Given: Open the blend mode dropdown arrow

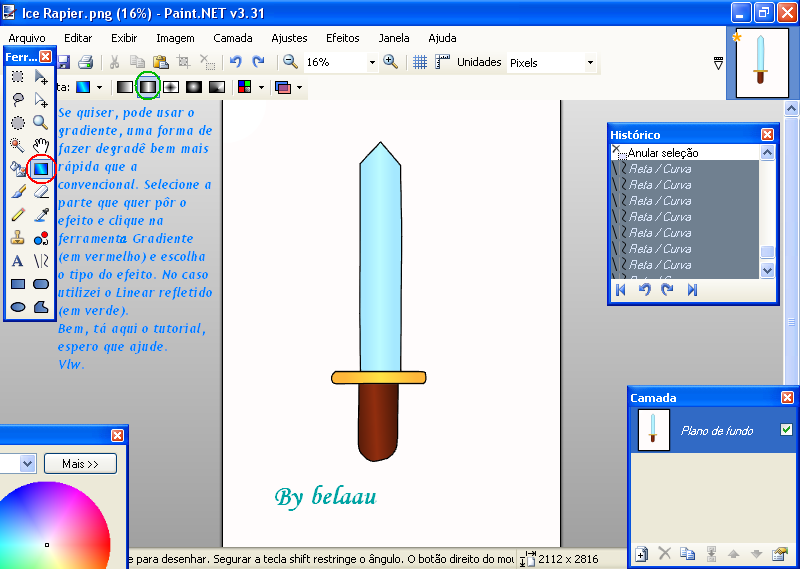Looking at the screenshot, I should pyautogui.click(x=299, y=88).
